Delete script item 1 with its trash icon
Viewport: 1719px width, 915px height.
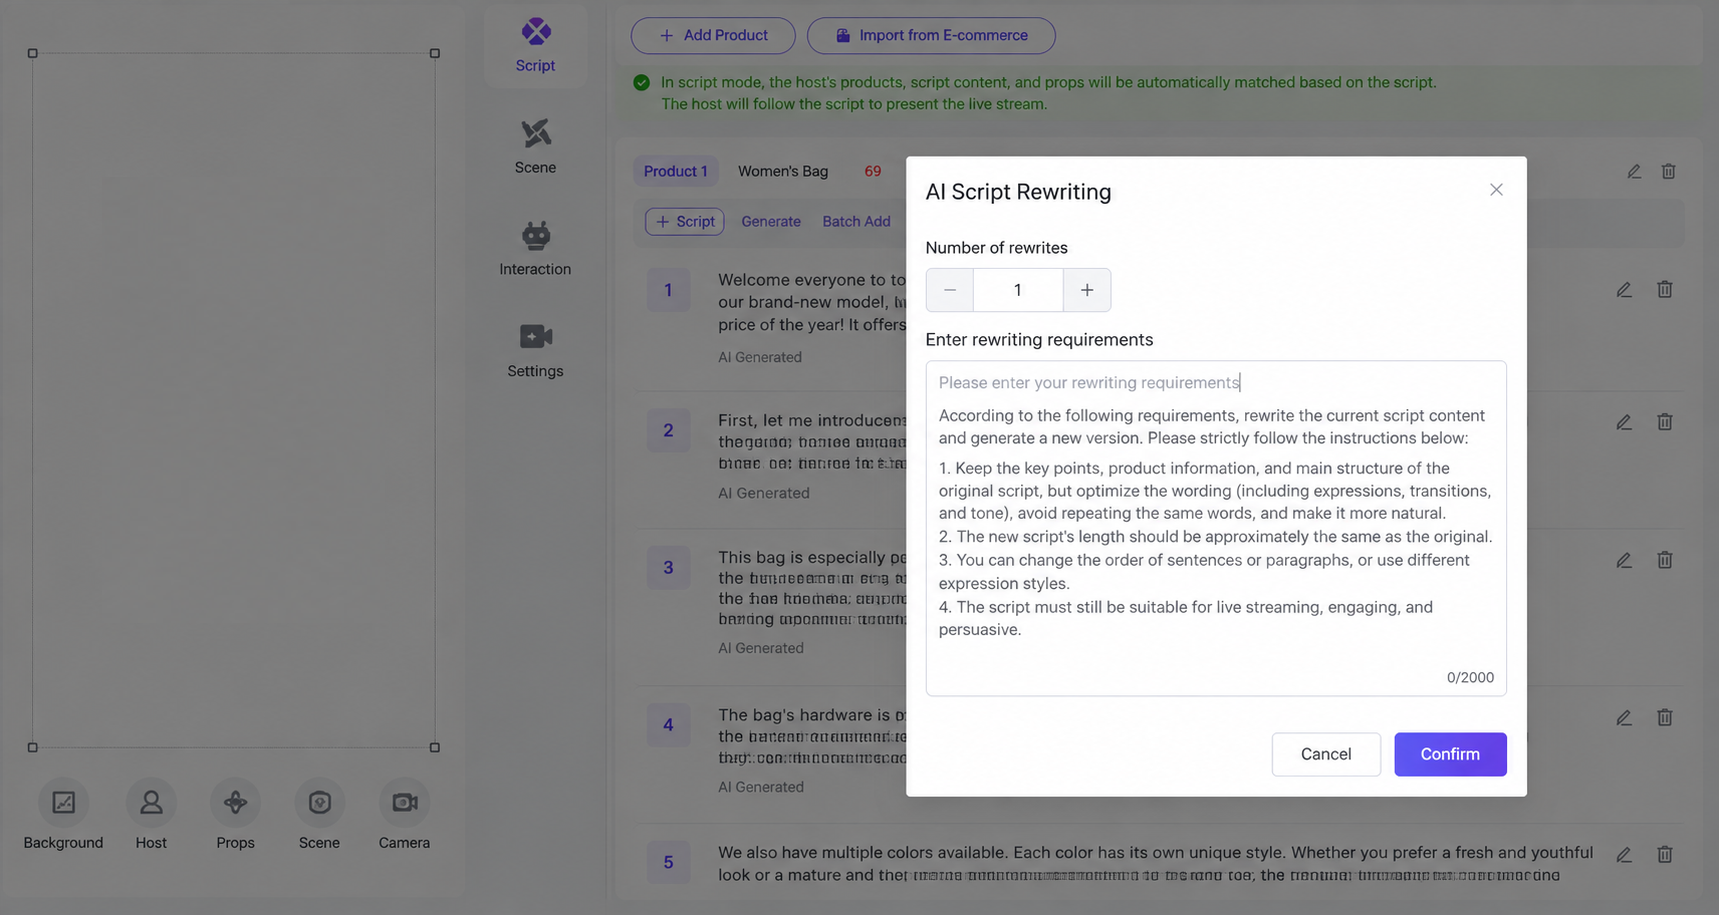click(1664, 290)
